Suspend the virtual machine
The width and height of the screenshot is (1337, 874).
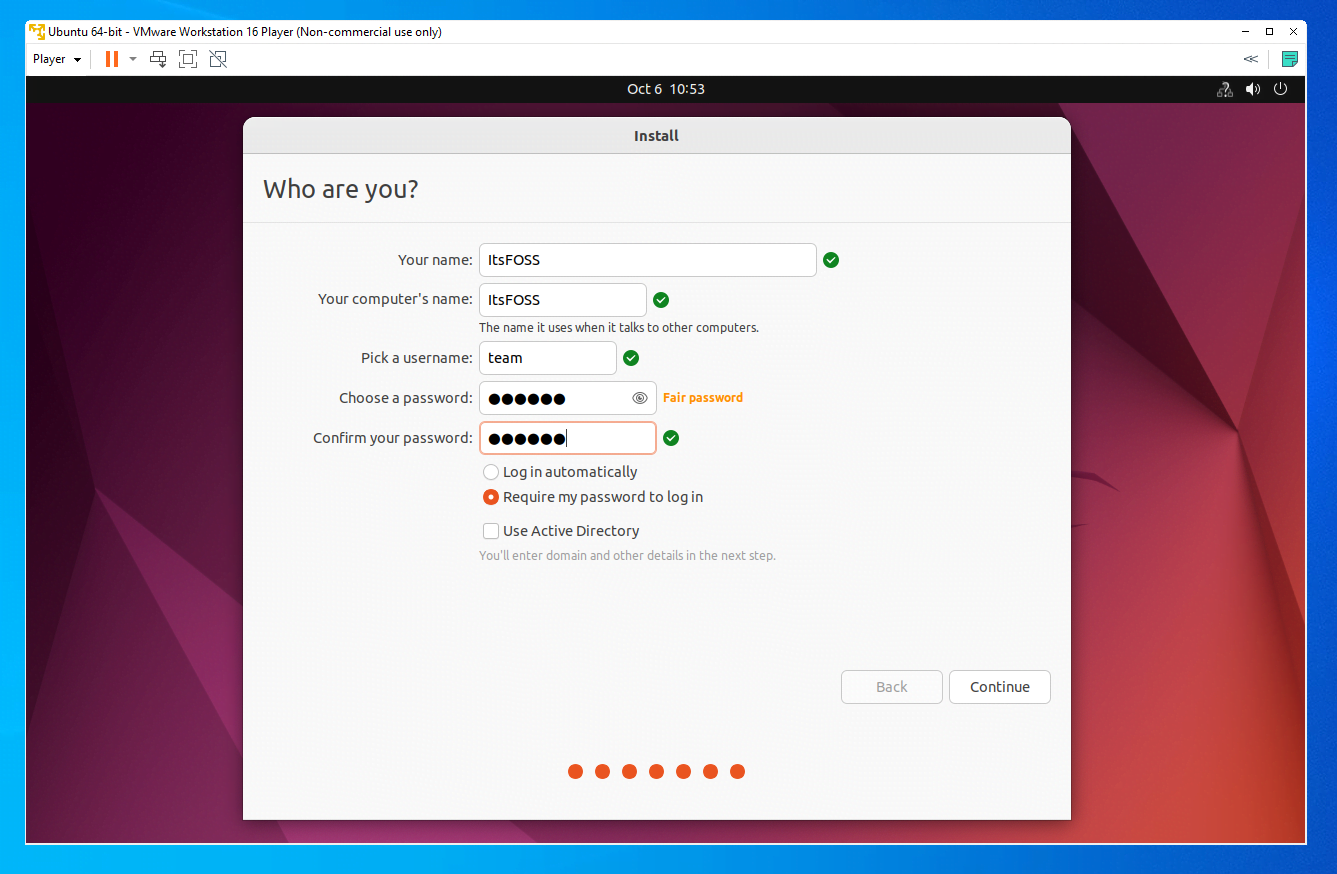[110, 58]
